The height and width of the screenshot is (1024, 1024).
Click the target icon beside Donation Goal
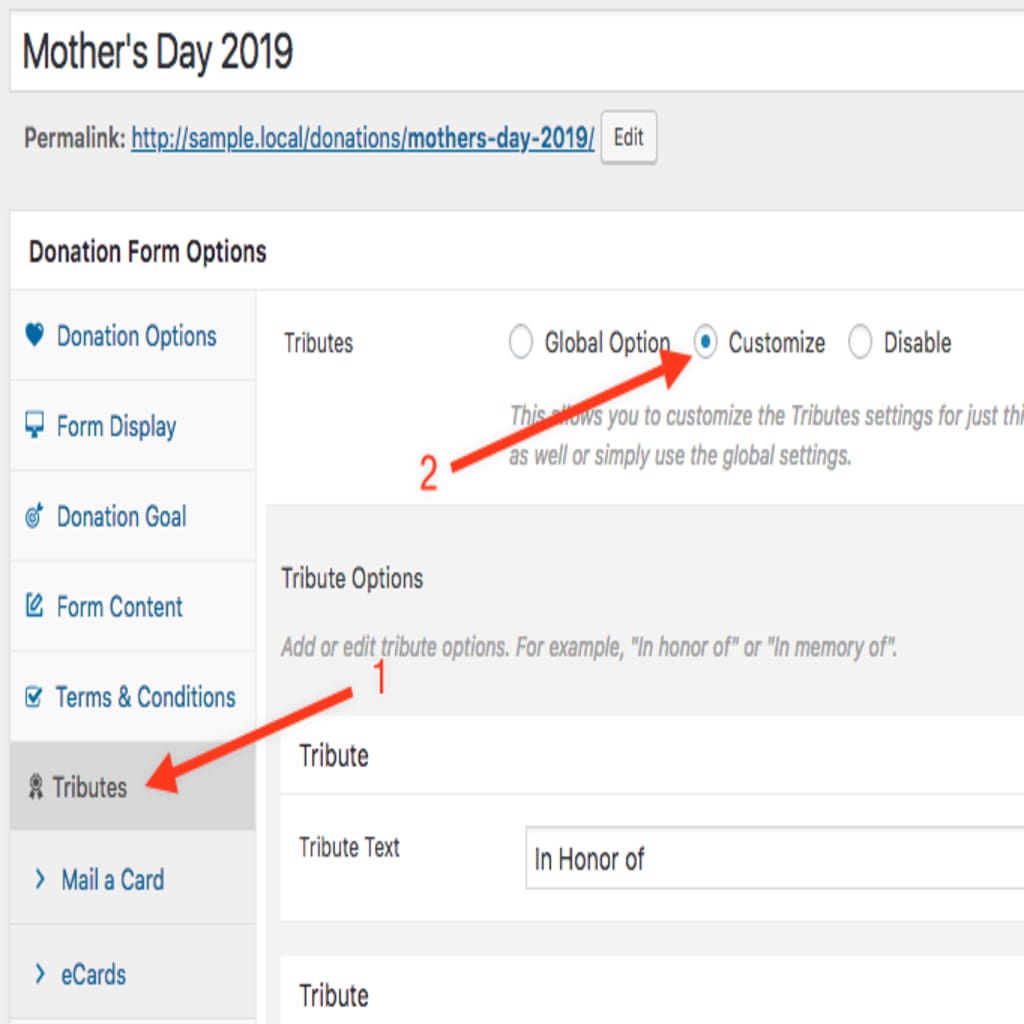pos(35,515)
